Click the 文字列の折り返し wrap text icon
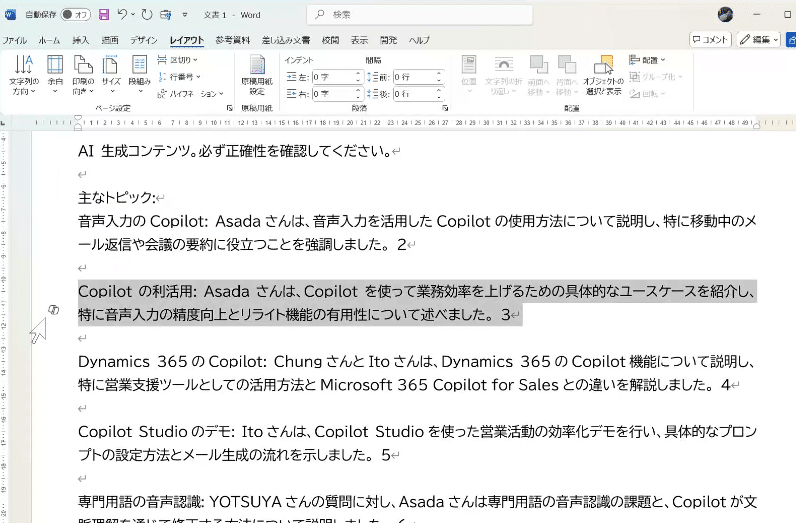796x523 pixels. [503, 75]
